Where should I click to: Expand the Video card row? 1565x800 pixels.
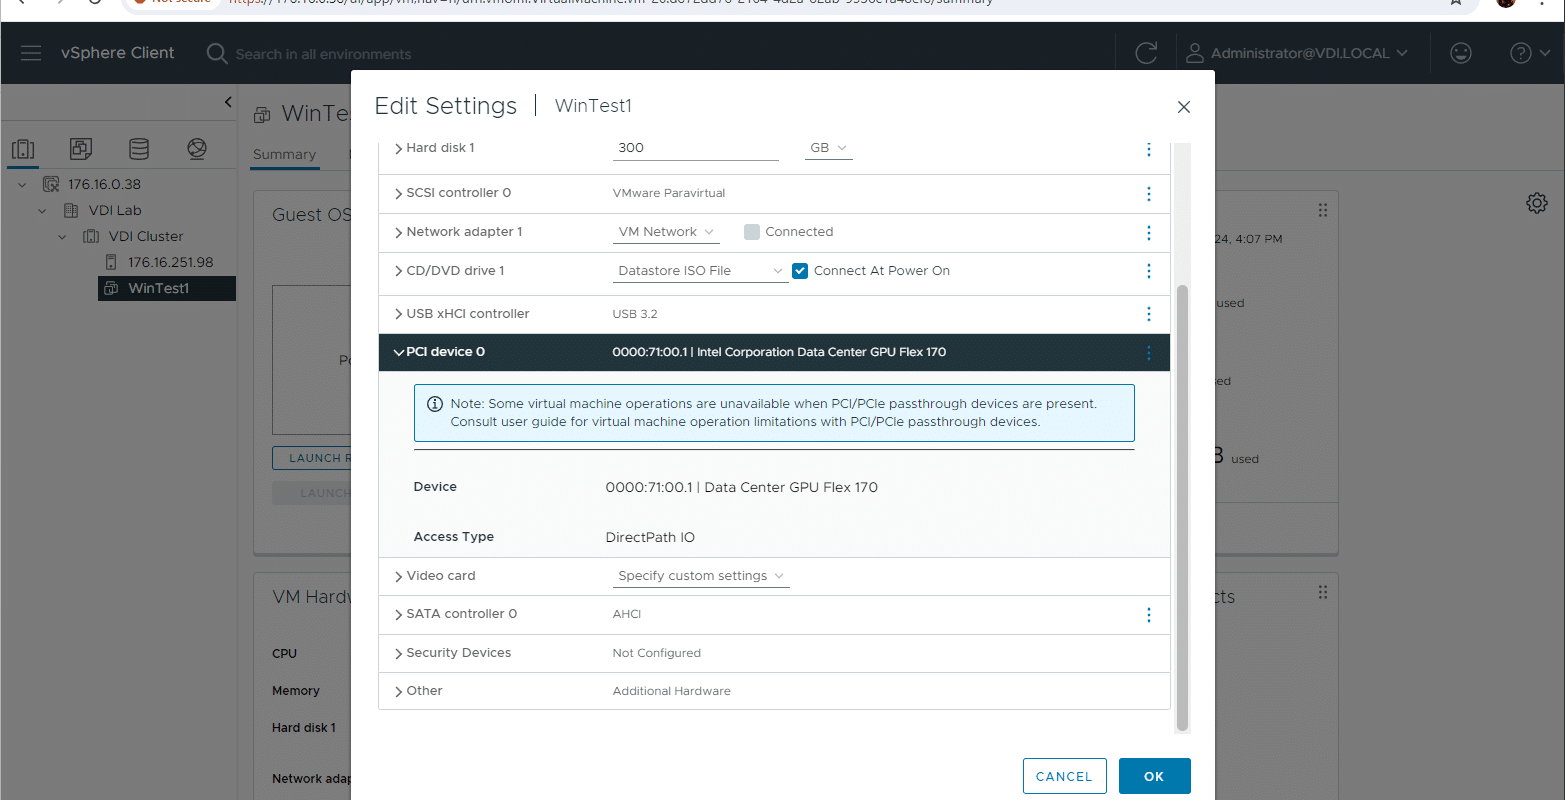point(399,576)
